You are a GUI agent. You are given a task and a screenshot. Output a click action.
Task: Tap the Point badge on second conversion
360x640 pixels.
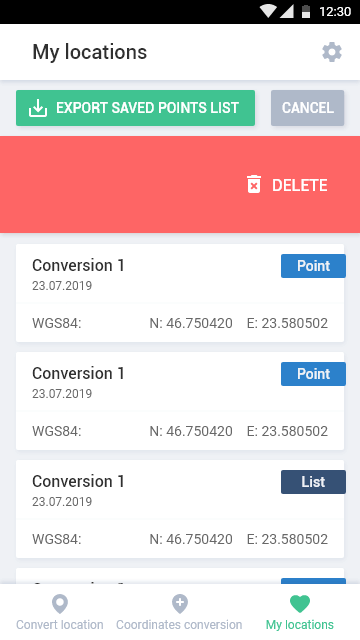pos(313,374)
